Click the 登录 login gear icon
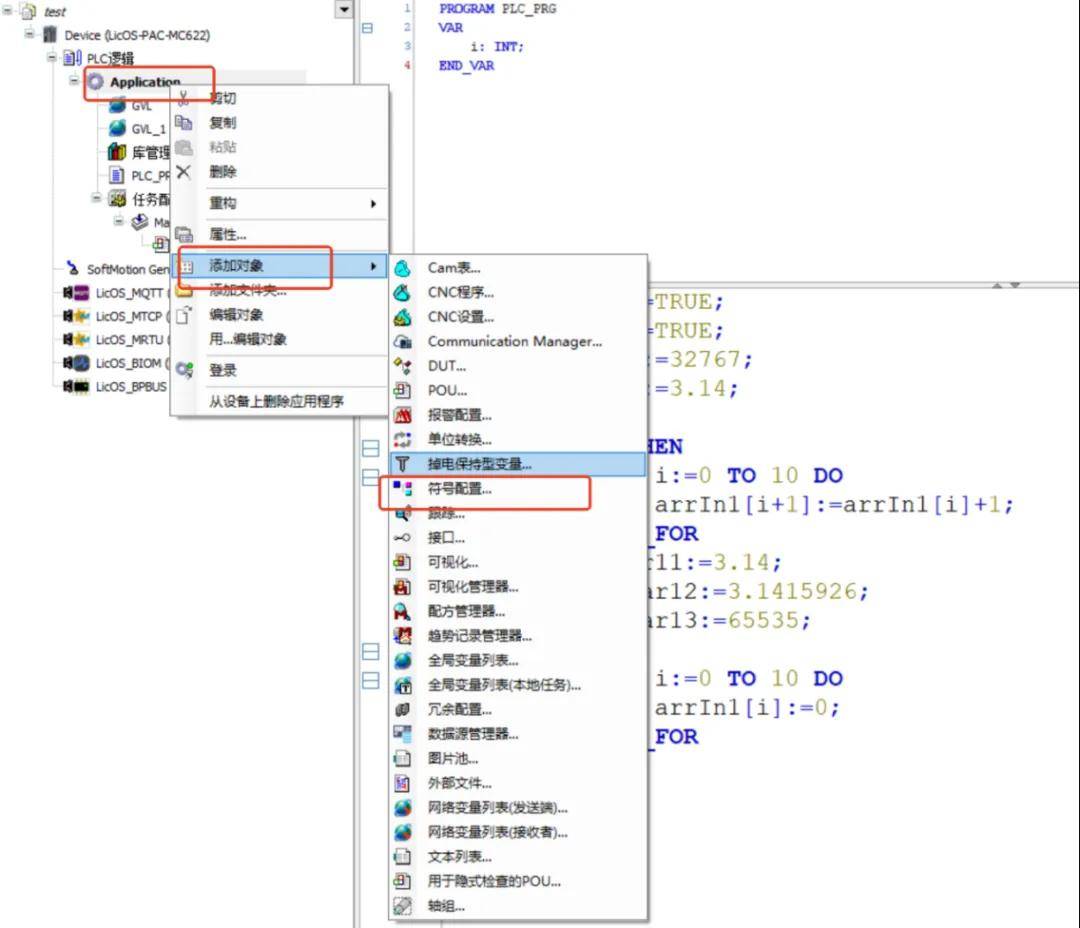 point(184,370)
